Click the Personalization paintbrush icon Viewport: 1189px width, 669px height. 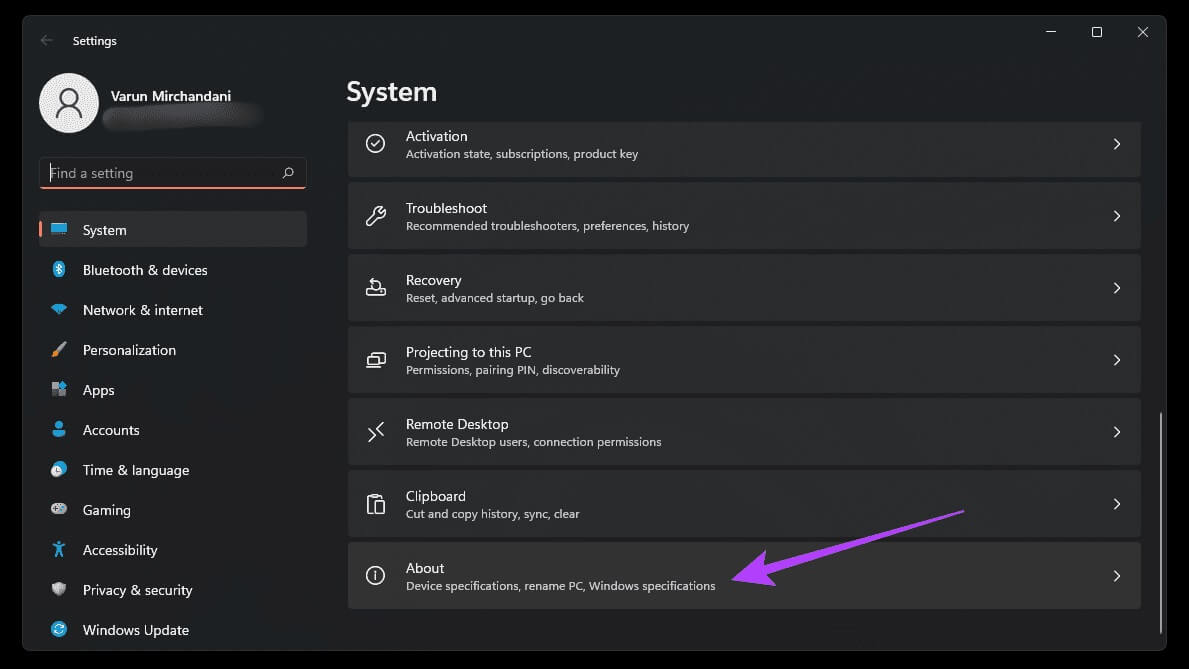coord(59,350)
